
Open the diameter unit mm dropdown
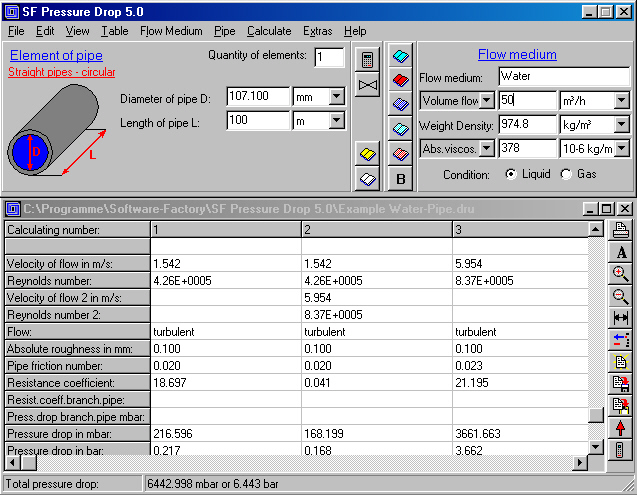click(x=336, y=96)
